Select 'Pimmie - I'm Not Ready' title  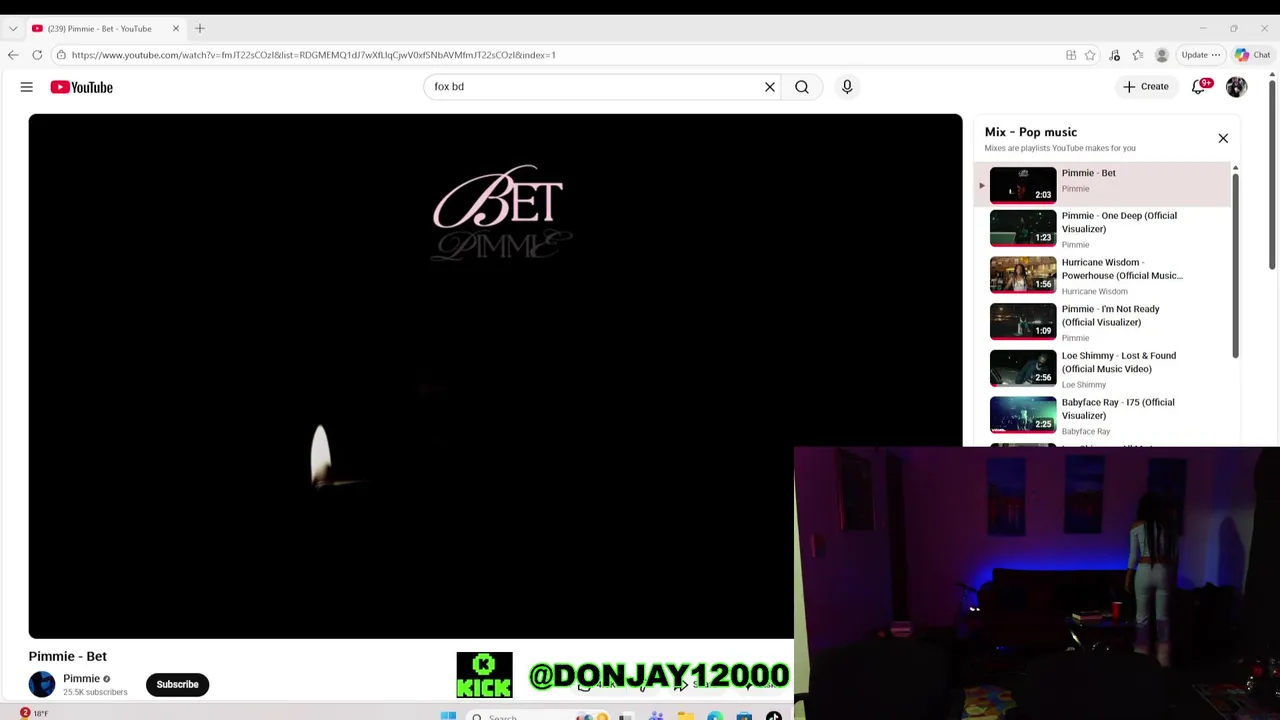pyautogui.click(x=1111, y=316)
